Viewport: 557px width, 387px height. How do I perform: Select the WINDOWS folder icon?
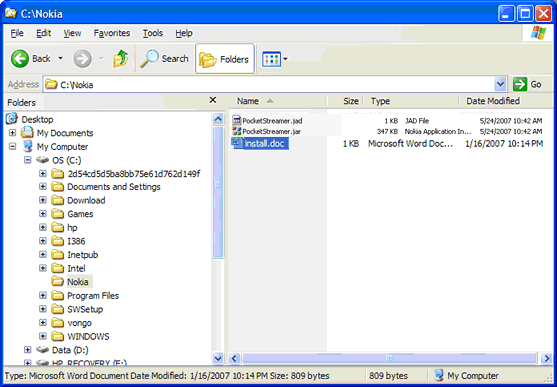pyautogui.click(x=57, y=336)
